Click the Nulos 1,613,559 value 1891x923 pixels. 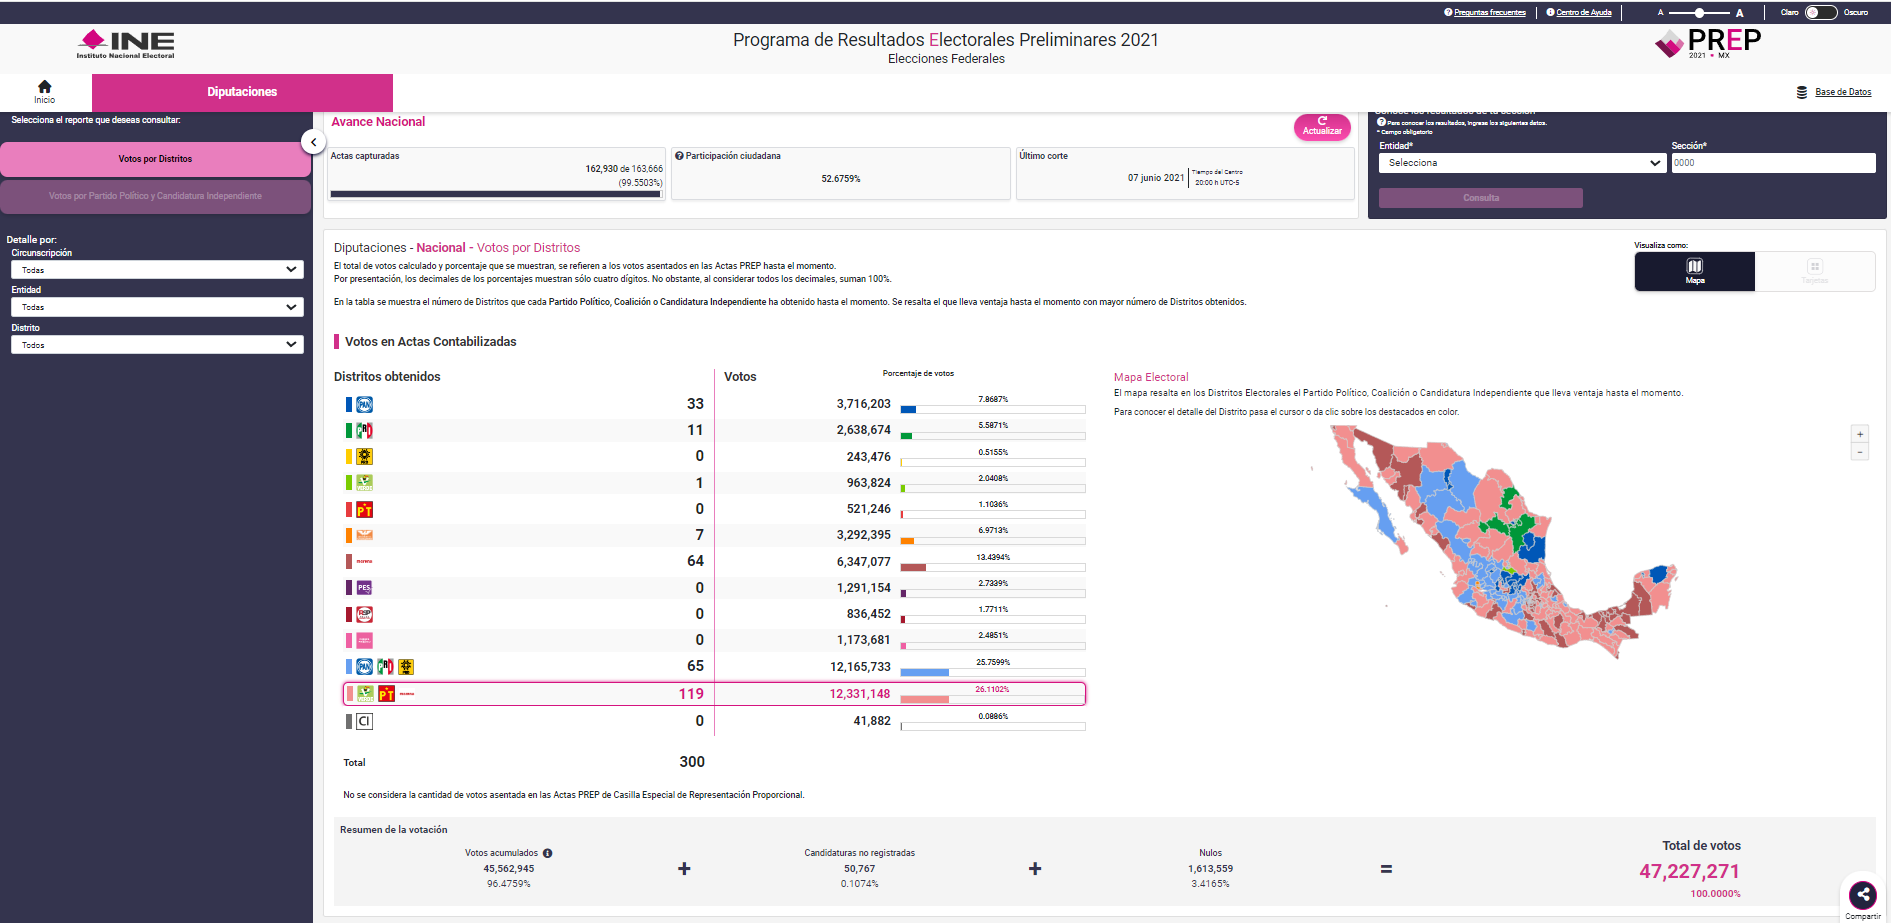(x=1210, y=869)
